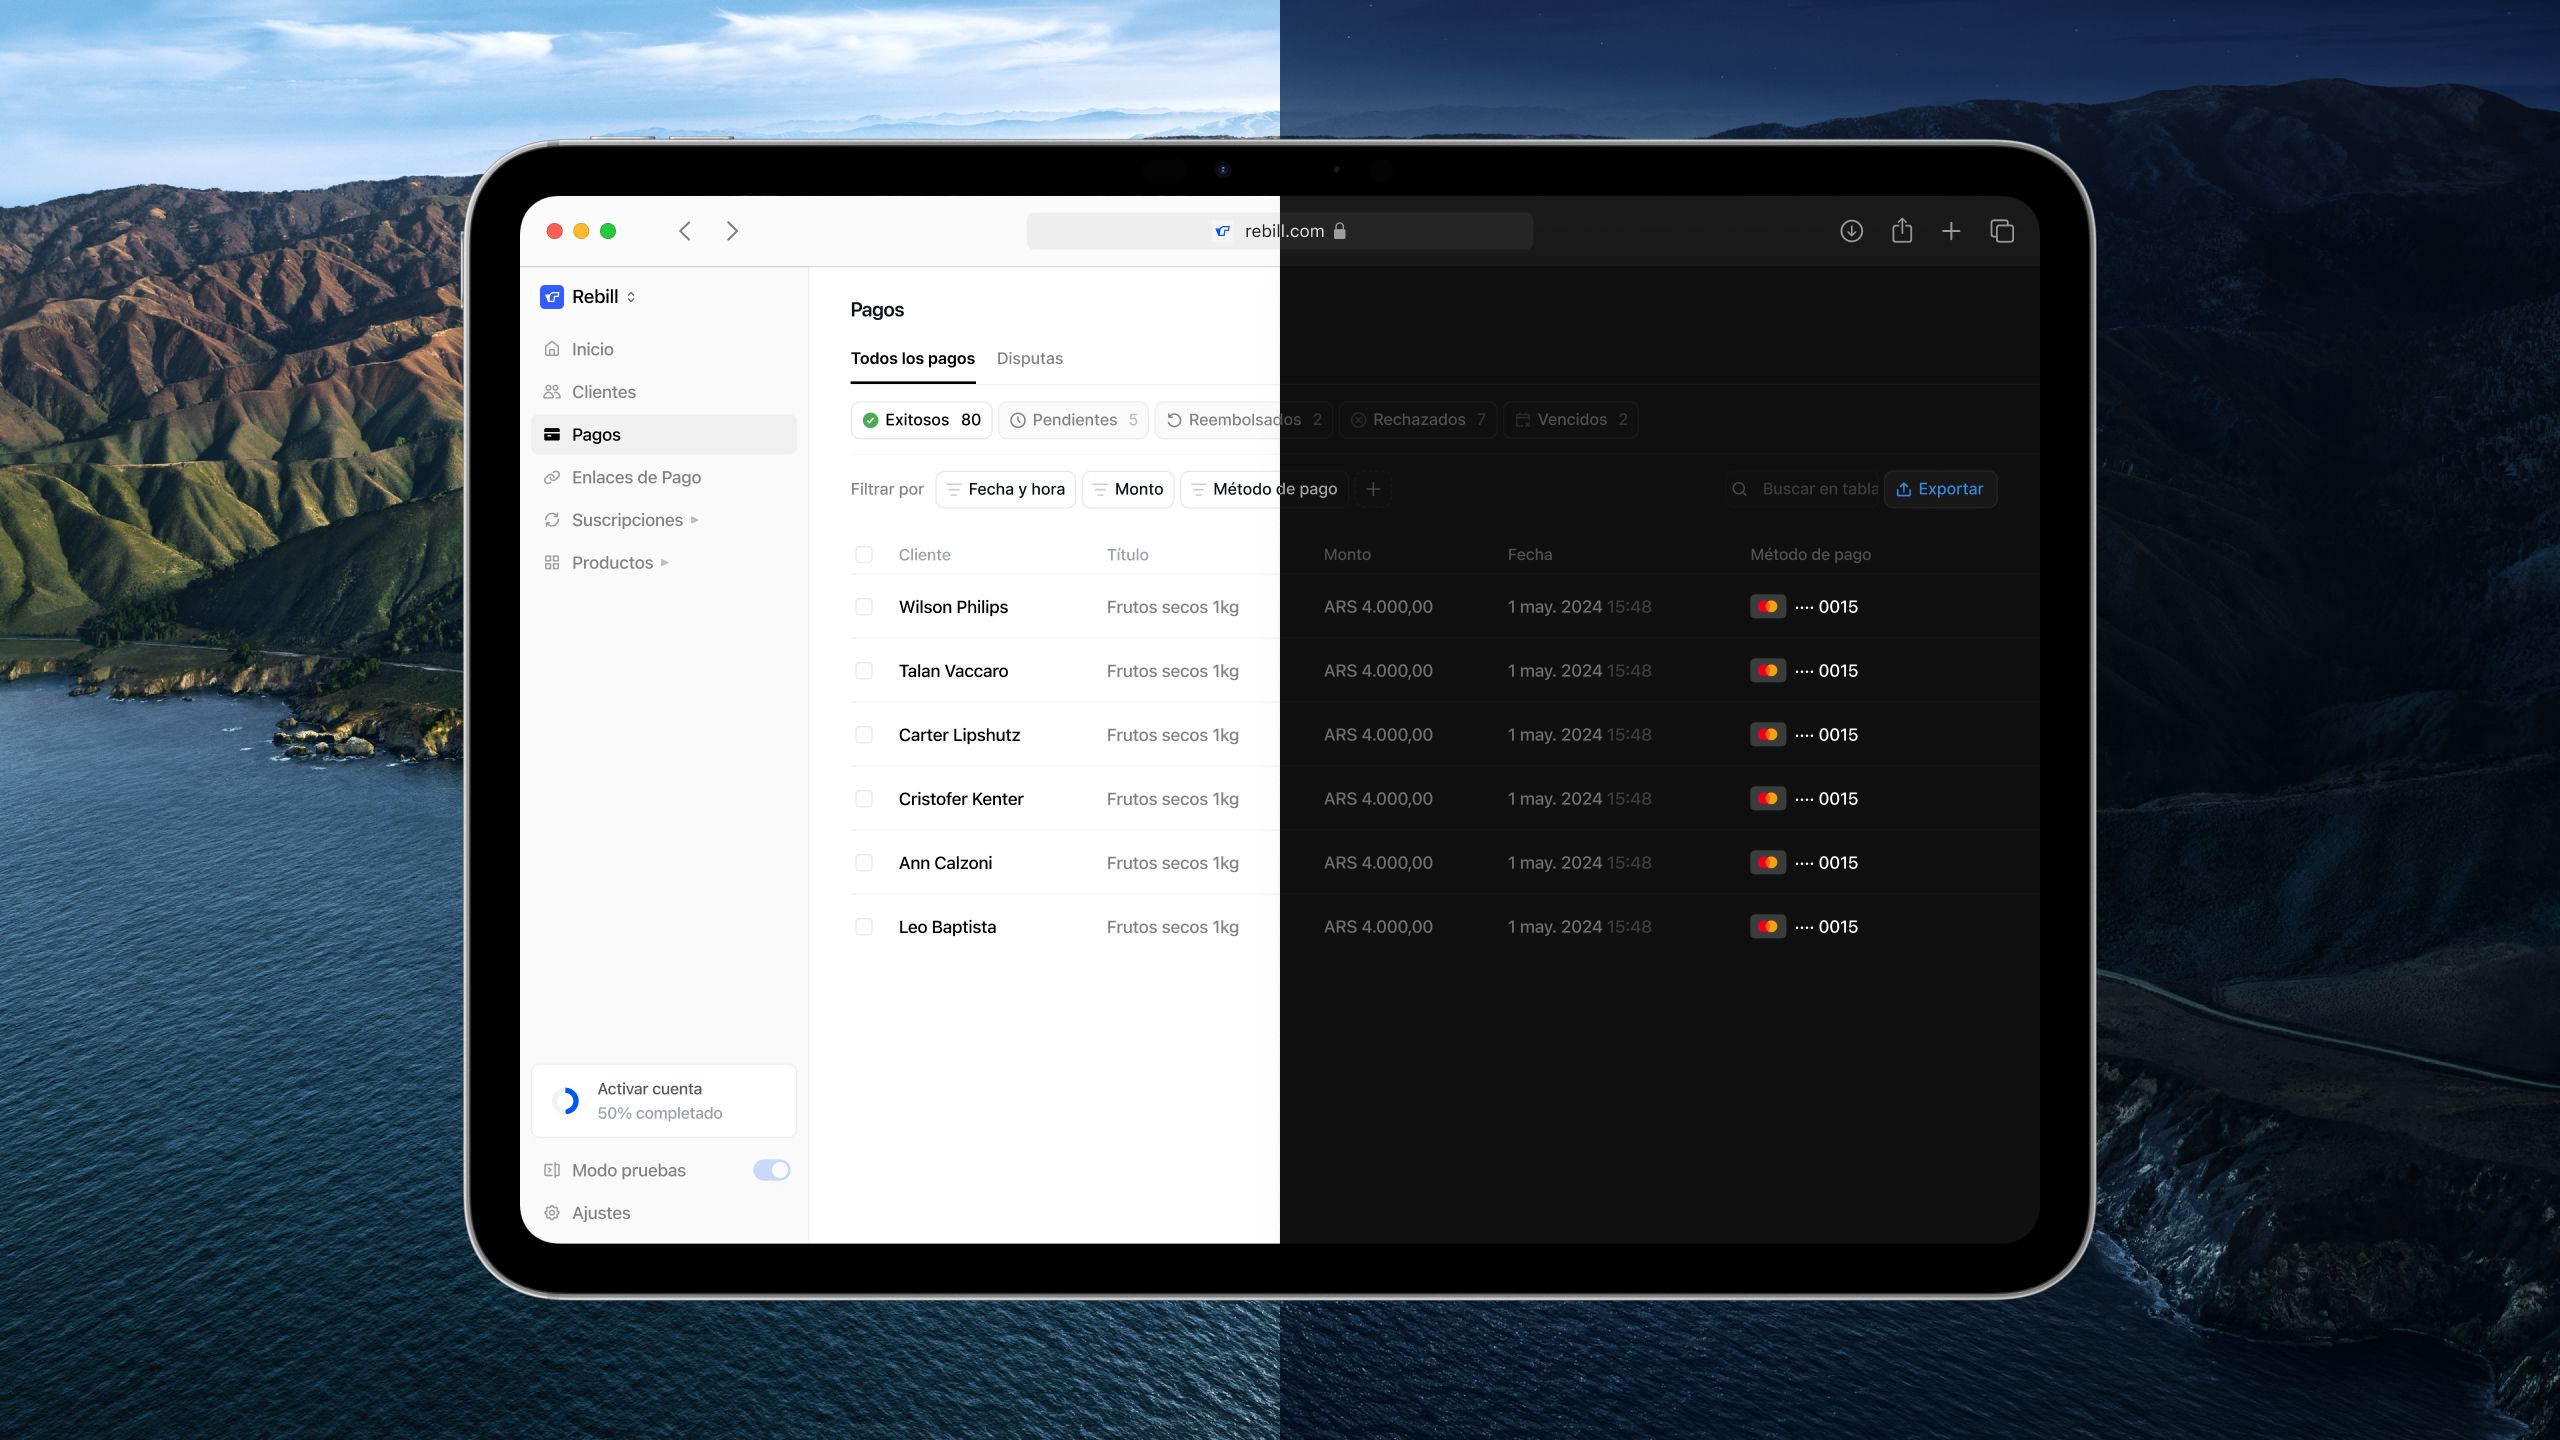Select all rows via header checkbox

pyautogui.click(x=864, y=555)
